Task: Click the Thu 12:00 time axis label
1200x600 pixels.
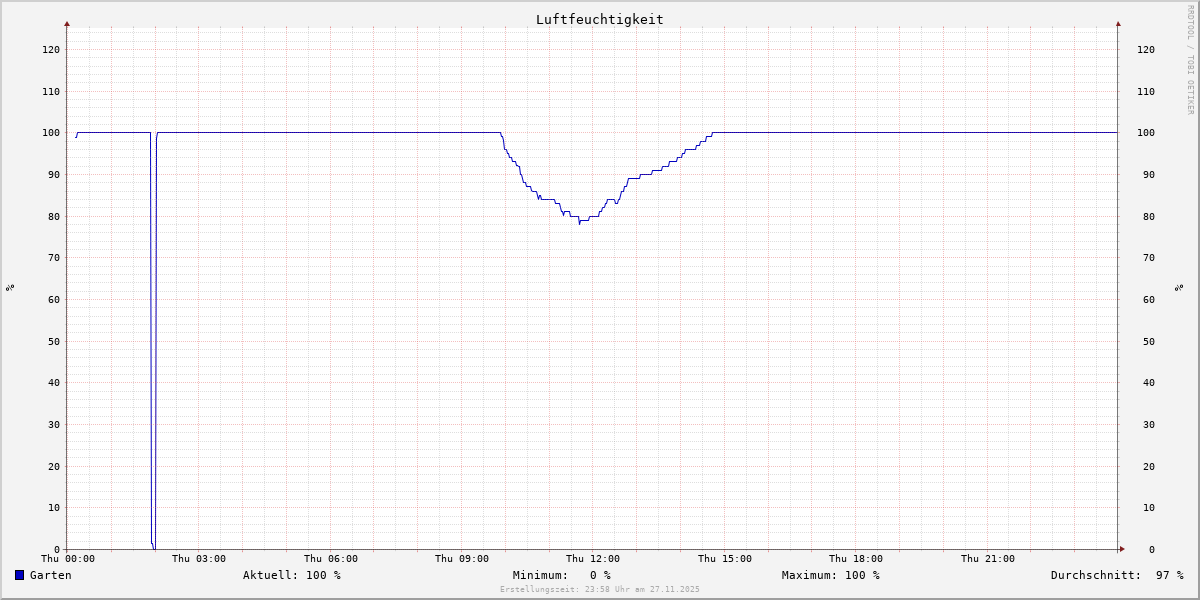Action: pyautogui.click(x=593, y=559)
